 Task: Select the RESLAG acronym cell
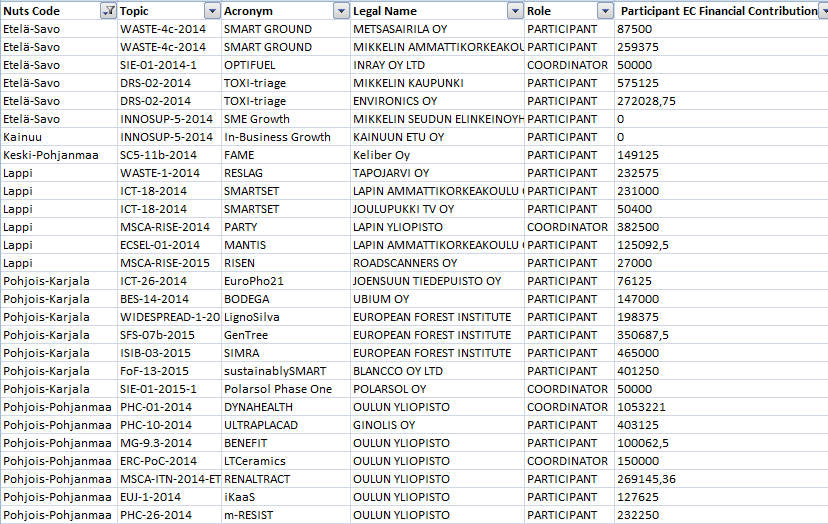pos(286,173)
